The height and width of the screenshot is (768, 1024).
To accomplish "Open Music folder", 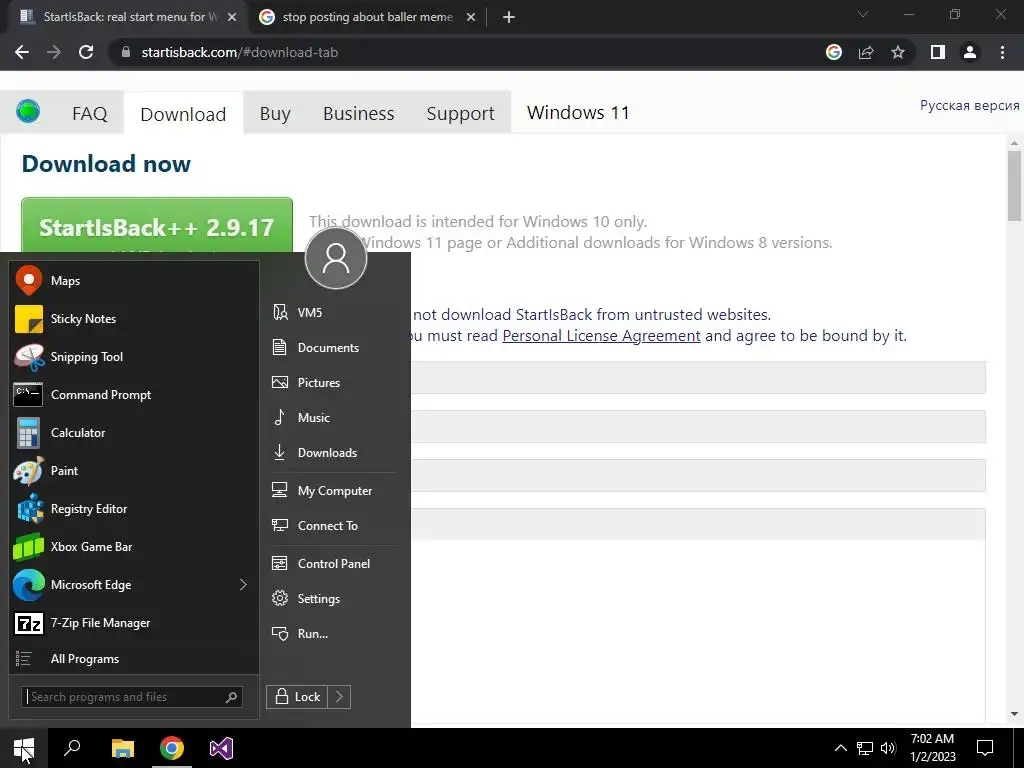I will coord(333,417).
